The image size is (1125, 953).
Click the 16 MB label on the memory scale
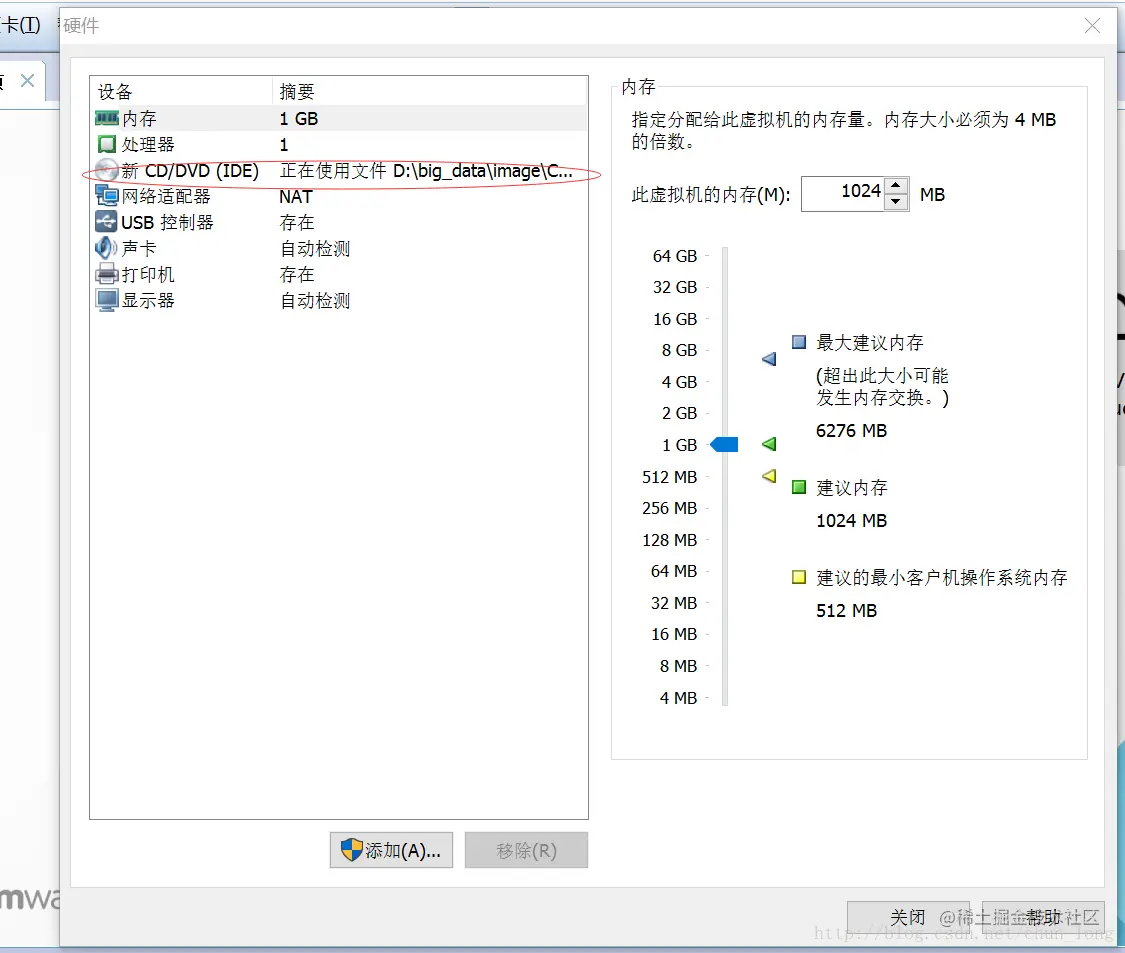(x=674, y=634)
